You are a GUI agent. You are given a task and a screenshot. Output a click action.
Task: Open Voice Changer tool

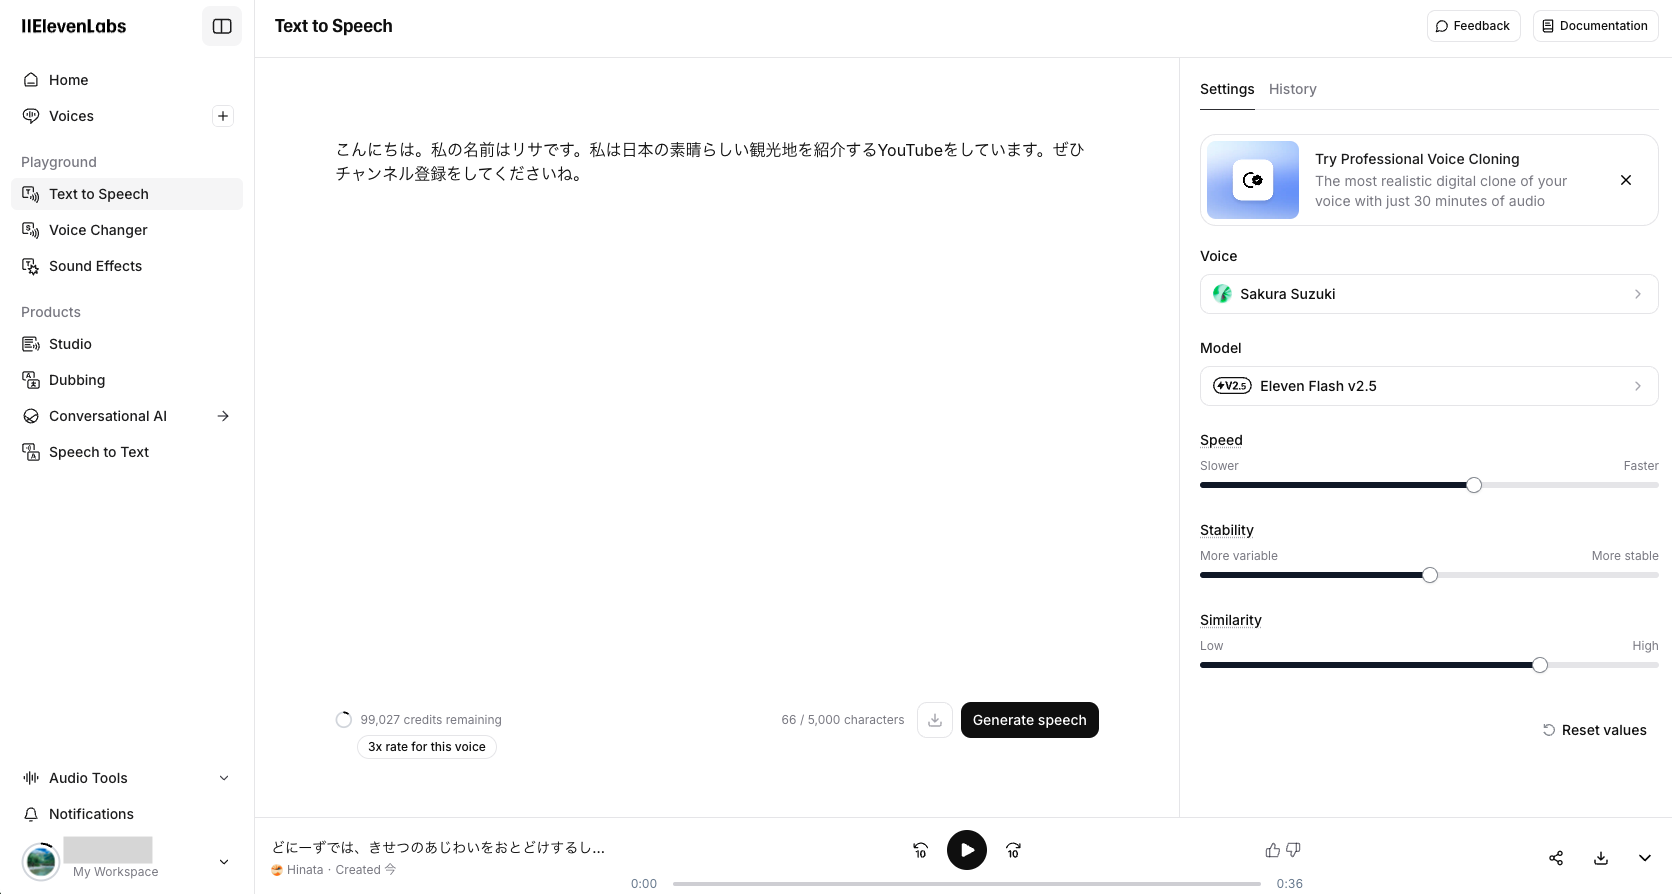click(127, 230)
